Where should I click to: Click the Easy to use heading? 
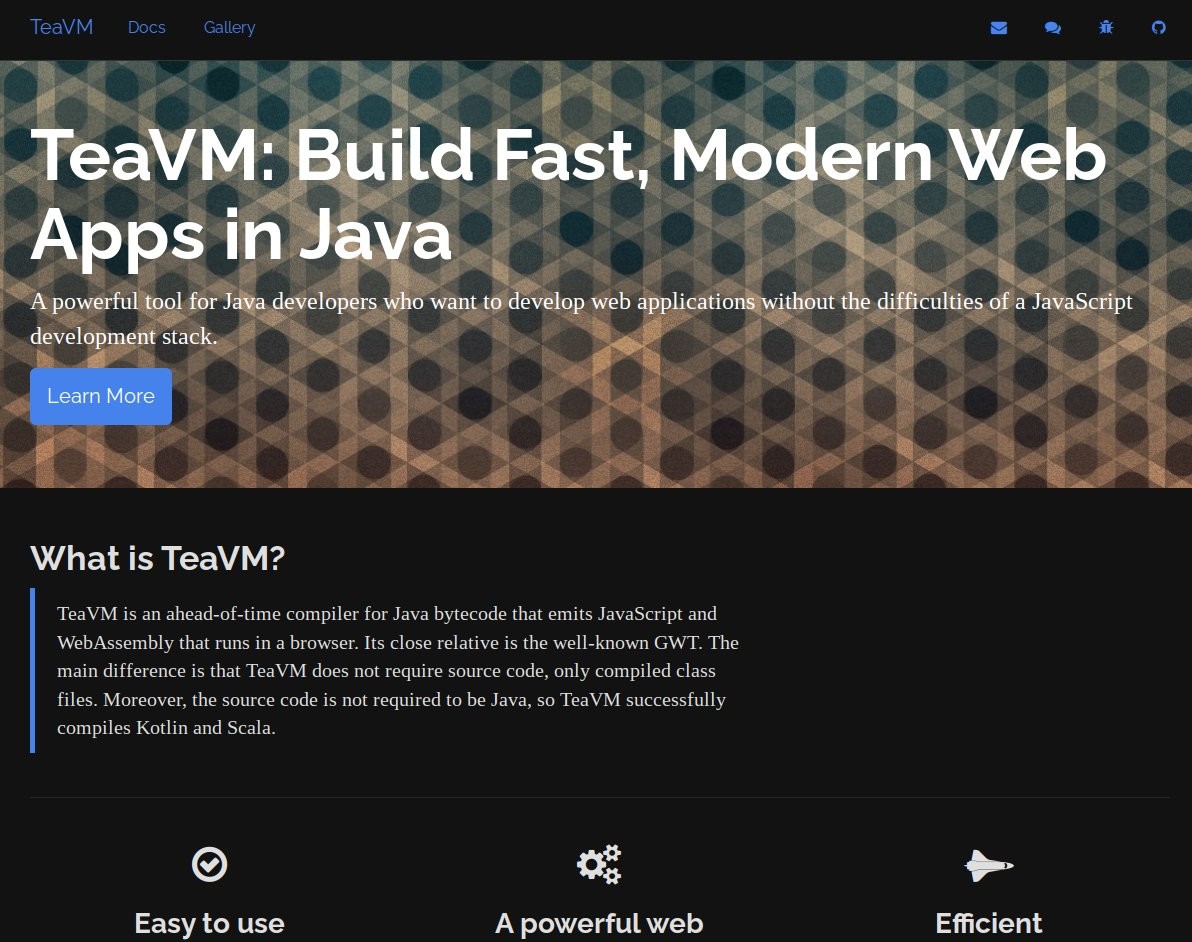209,923
